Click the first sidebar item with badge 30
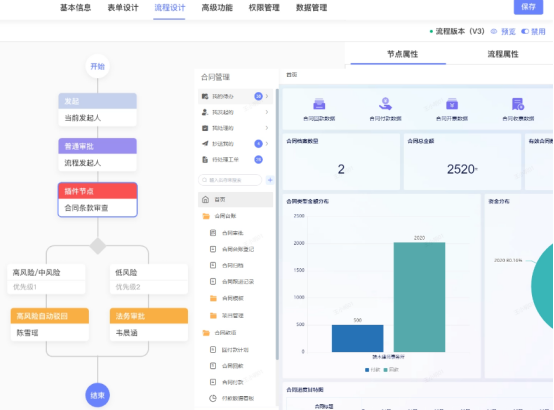This screenshot has width=554, height=410. pyautogui.click(x=235, y=96)
